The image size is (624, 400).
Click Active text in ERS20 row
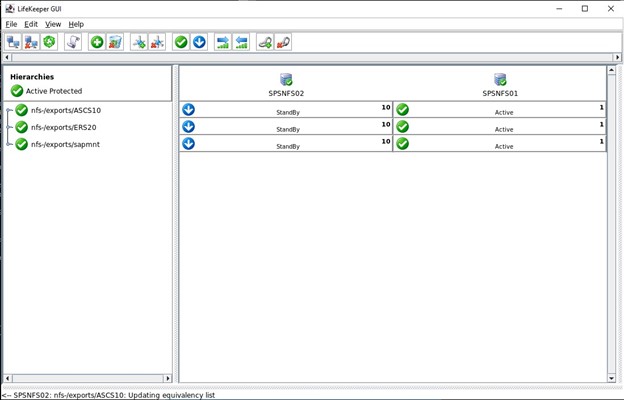click(x=504, y=130)
